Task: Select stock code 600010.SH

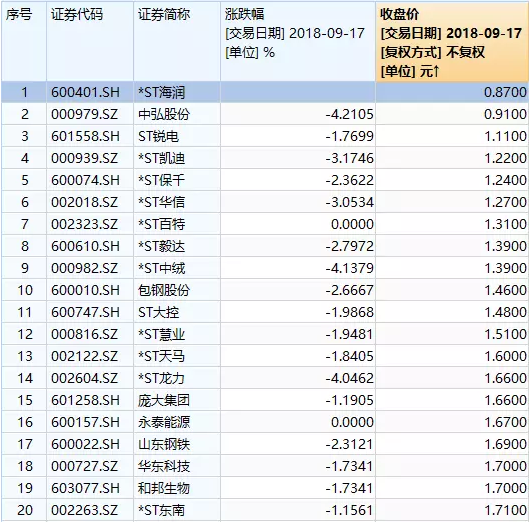Action: (x=85, y=290)
